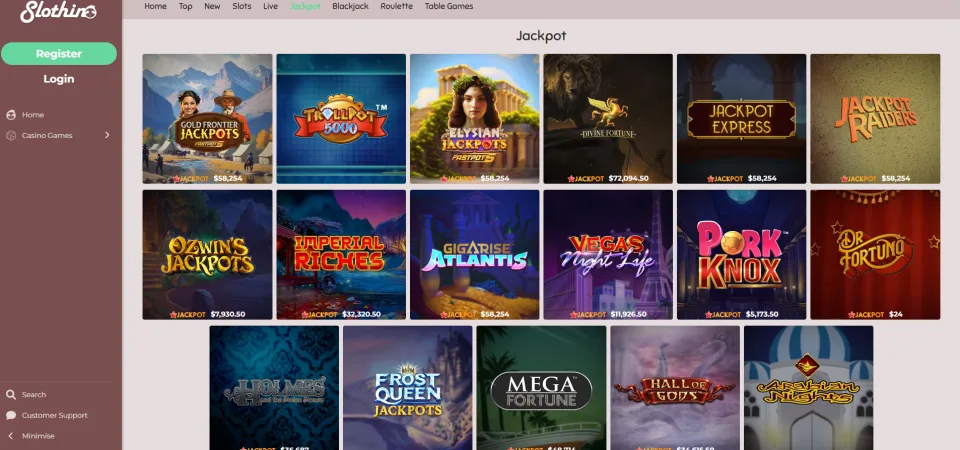Screen dimensions: 960x450
Task: Click jackpot star icon on Divine Fortune
Action: (x=571, y=179)
